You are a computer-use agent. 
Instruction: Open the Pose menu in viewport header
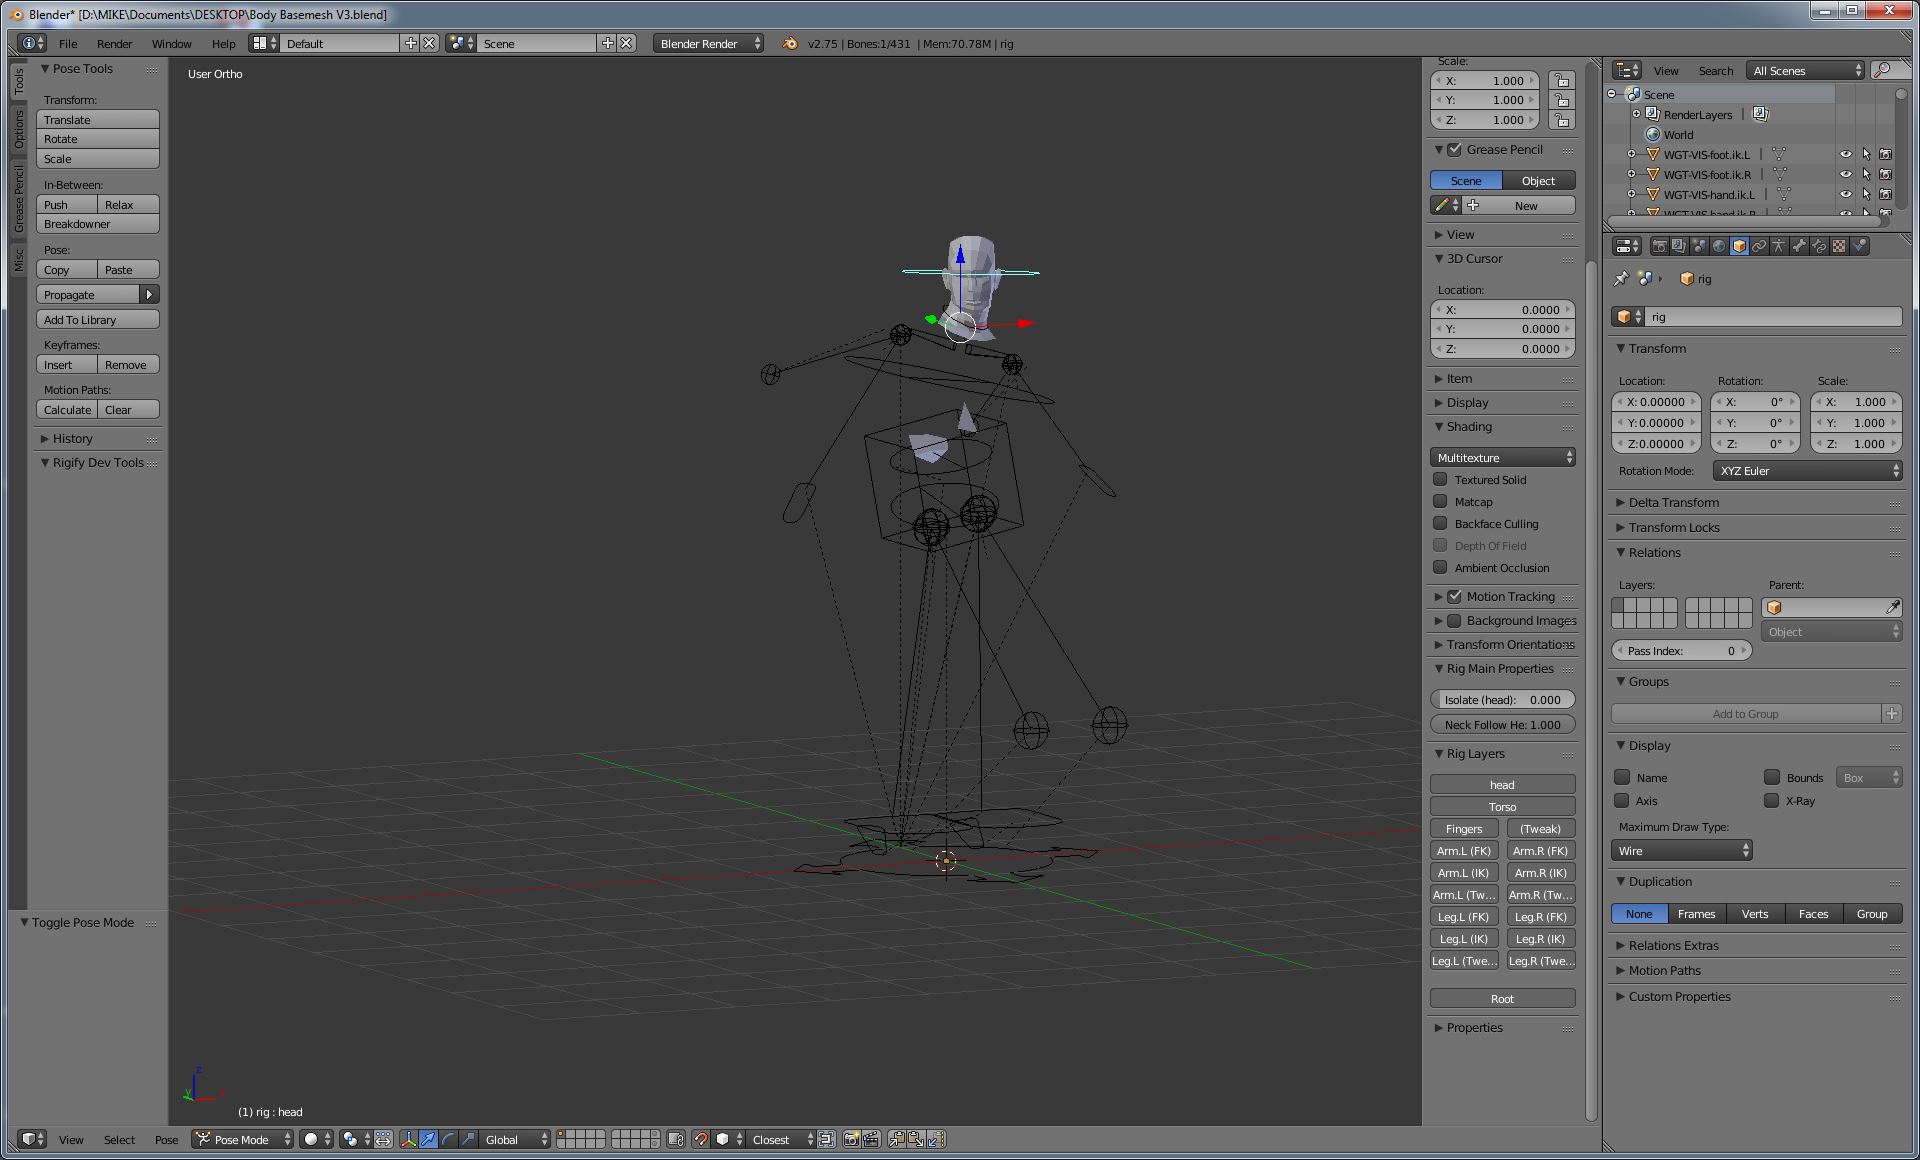[x=166, y=1139]
